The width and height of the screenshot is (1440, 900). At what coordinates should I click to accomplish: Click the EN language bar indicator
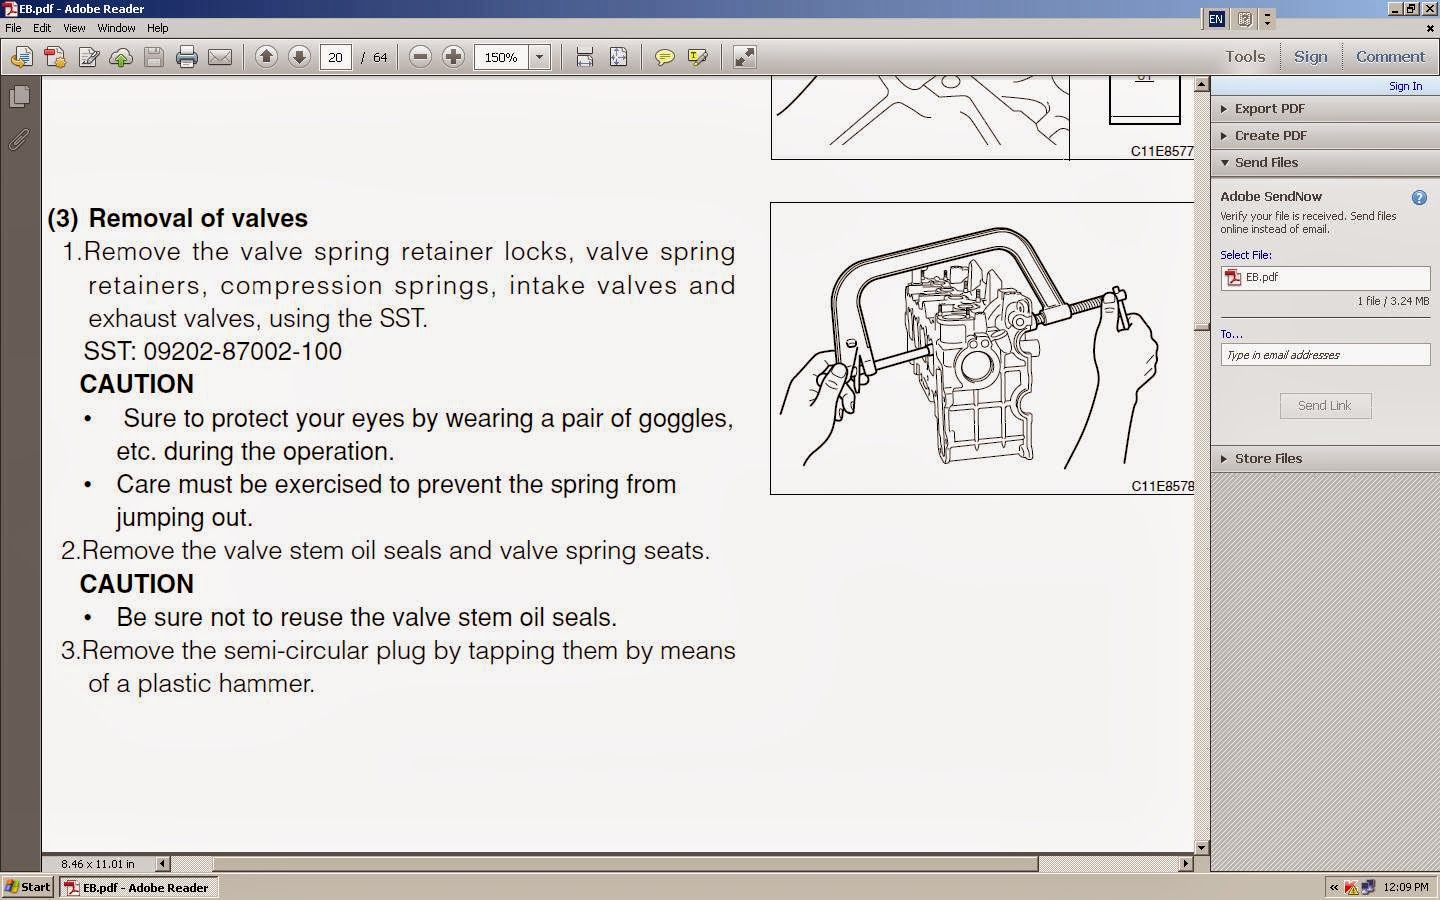(x=1216, y=19)
